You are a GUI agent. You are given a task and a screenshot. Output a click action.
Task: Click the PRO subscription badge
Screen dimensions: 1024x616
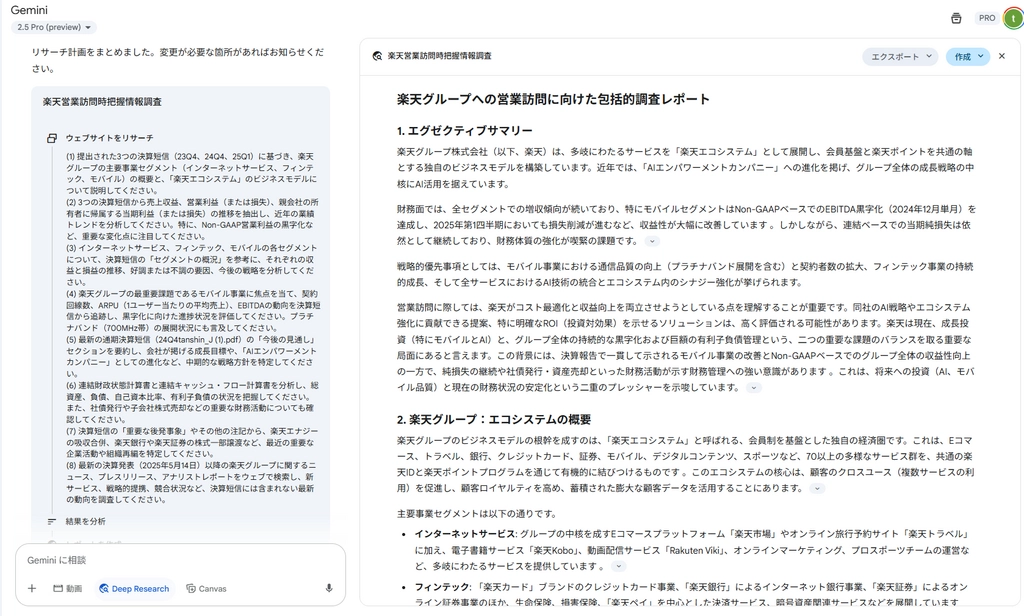pyautogui.click(x=987, y=18)
